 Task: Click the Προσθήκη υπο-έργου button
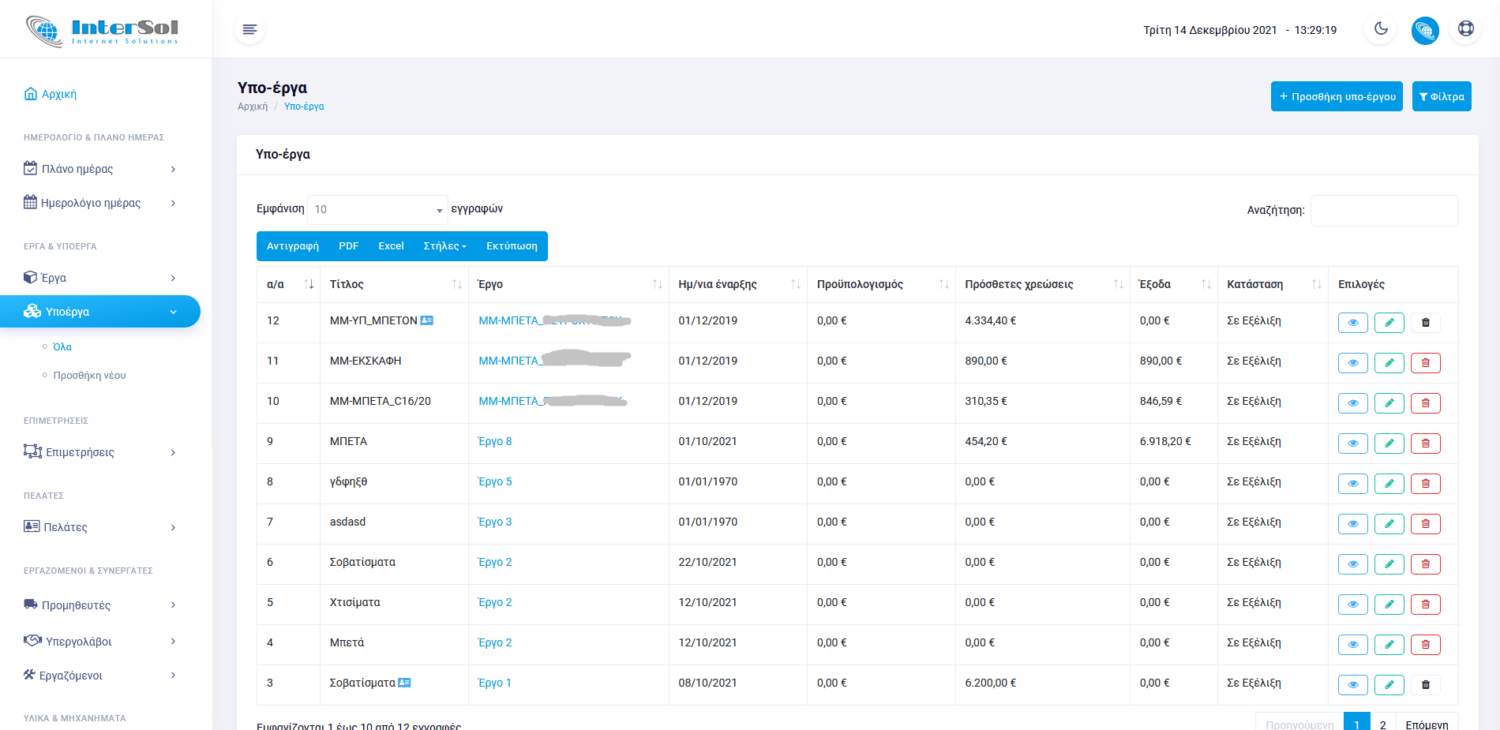pos(1336,97)
